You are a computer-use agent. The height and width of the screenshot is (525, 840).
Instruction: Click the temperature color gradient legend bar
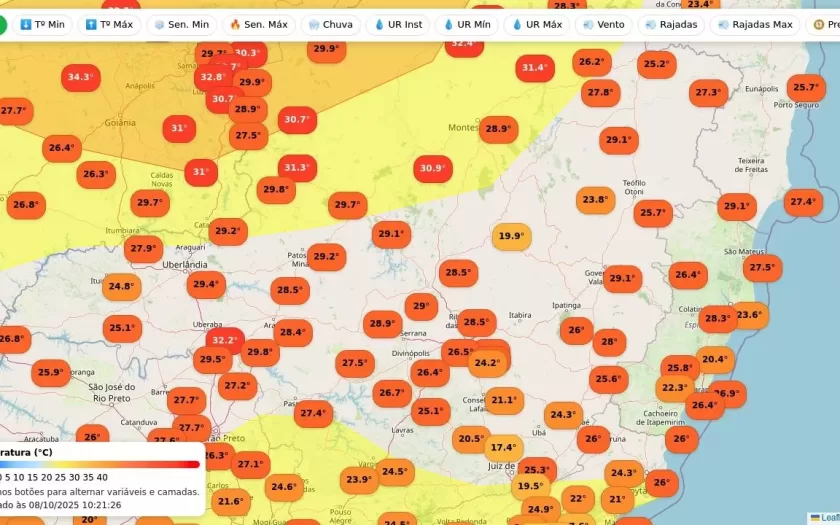pos(100,464)
